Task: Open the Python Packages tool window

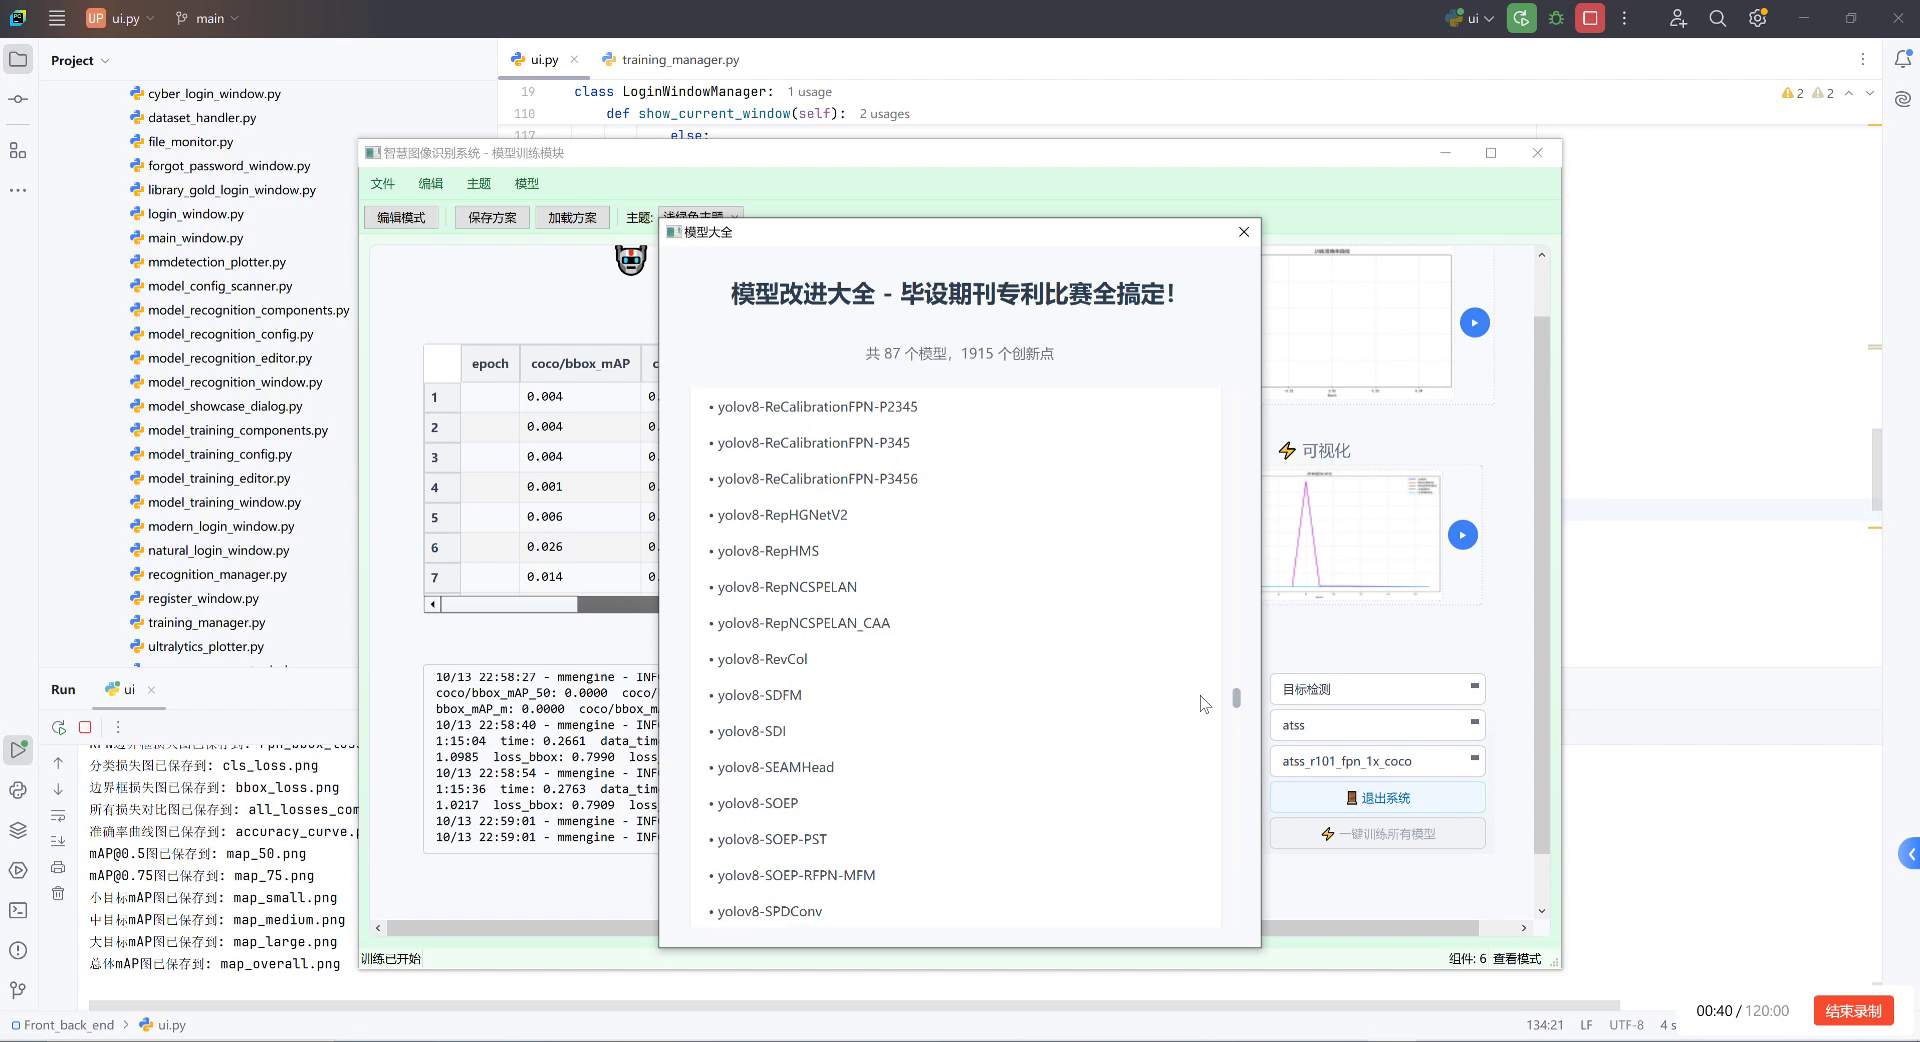Action: coord(18,830)
